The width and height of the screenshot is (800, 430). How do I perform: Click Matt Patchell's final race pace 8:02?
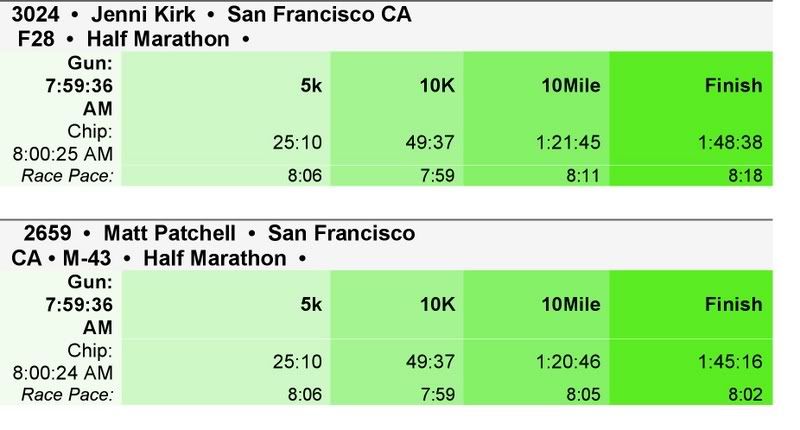[745, 394]
